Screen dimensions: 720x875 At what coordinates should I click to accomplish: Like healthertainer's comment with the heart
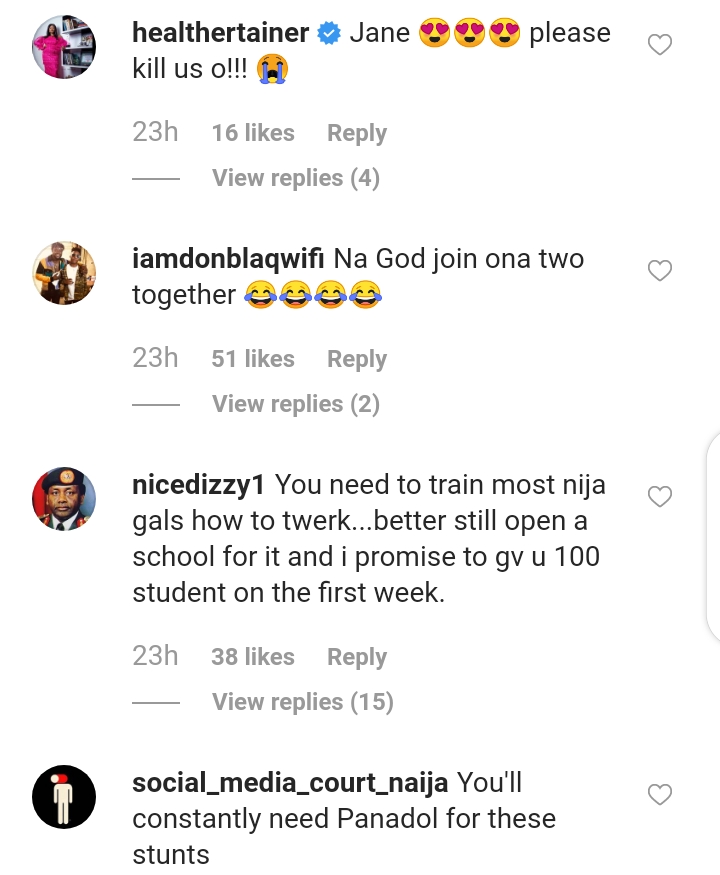(x=660, y=45)
